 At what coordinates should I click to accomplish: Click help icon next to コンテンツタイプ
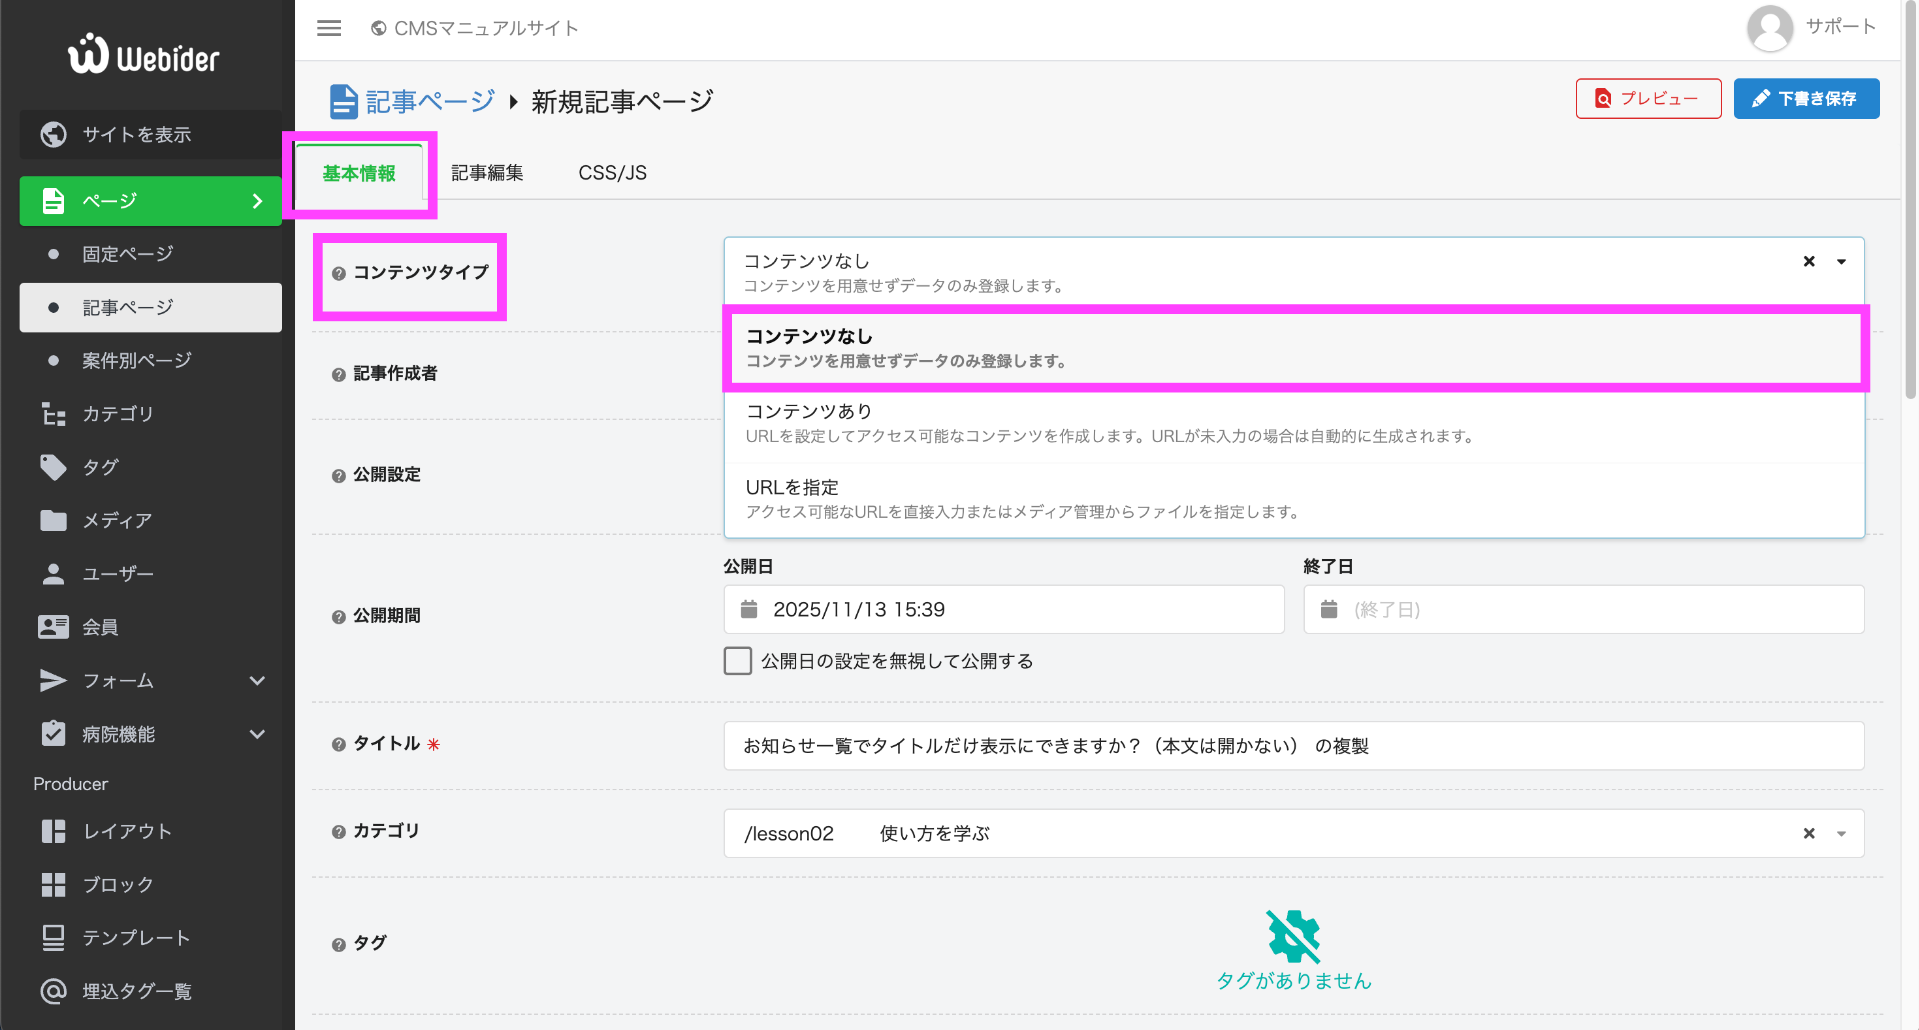339,273
